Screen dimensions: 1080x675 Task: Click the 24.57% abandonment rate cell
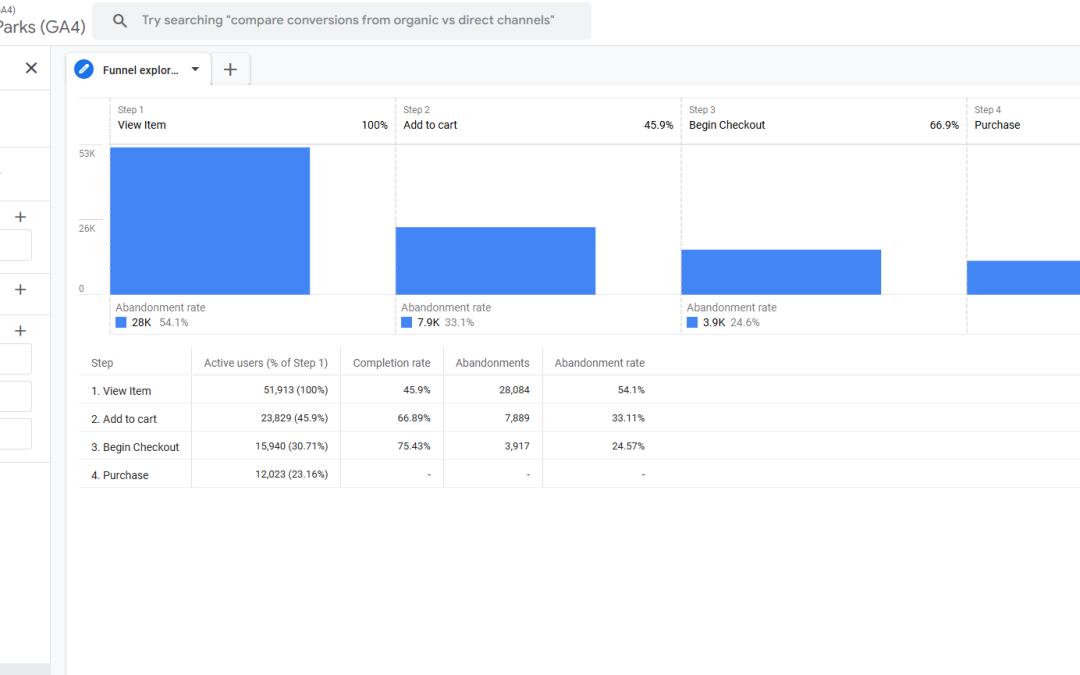tap(628, 446)
